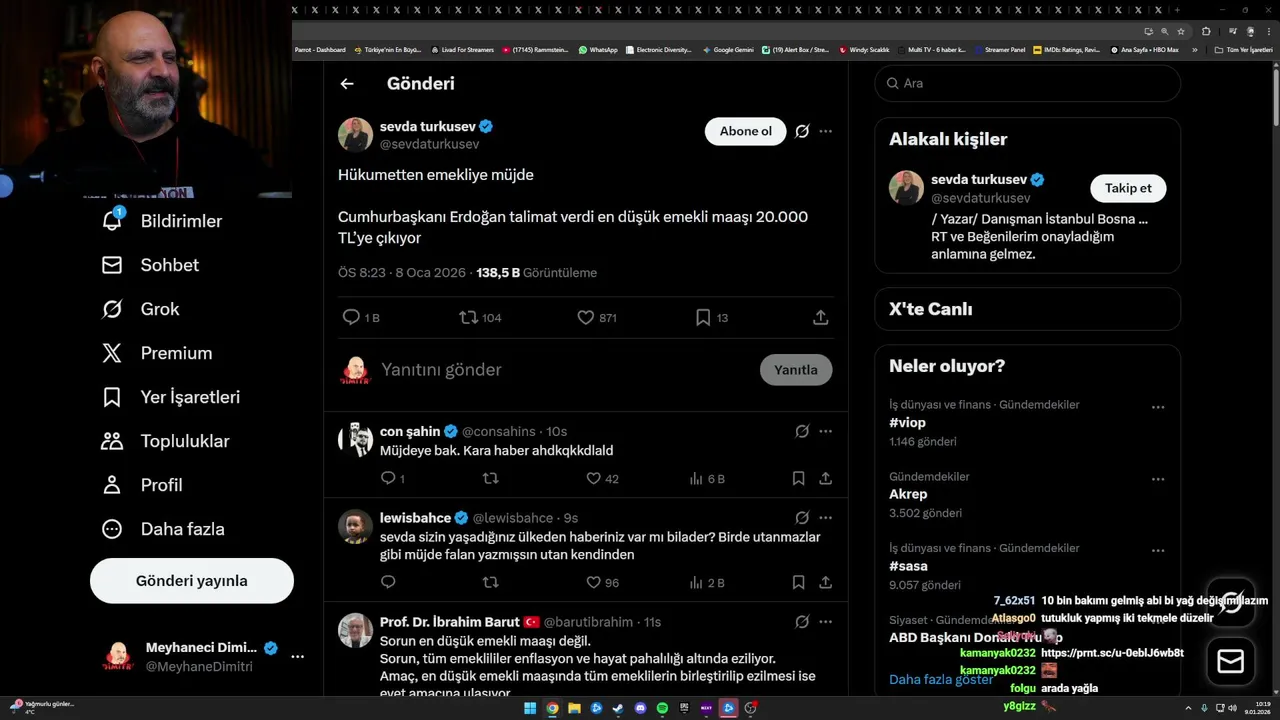The image size is (1280, 720).
Task: Open Premium in the sidebar
Action: click(x=157, y=353)
